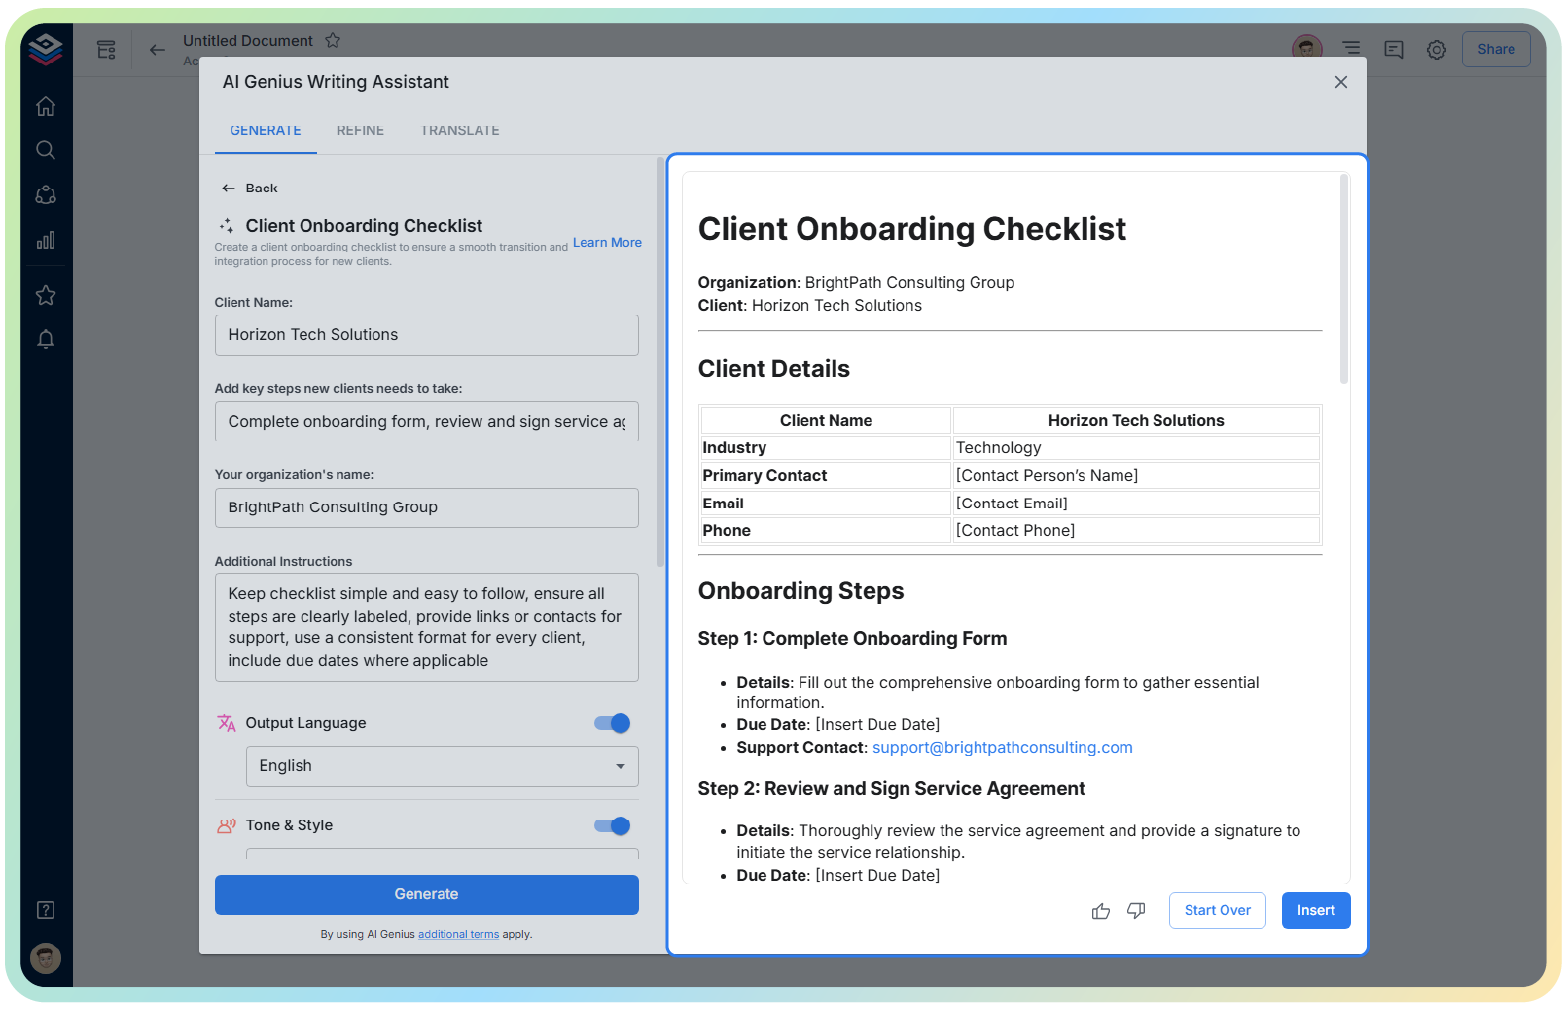This screenshot has width=1567, height=1011.
Task: Switch to the Translate tab
Action: [x=460, y=130]
